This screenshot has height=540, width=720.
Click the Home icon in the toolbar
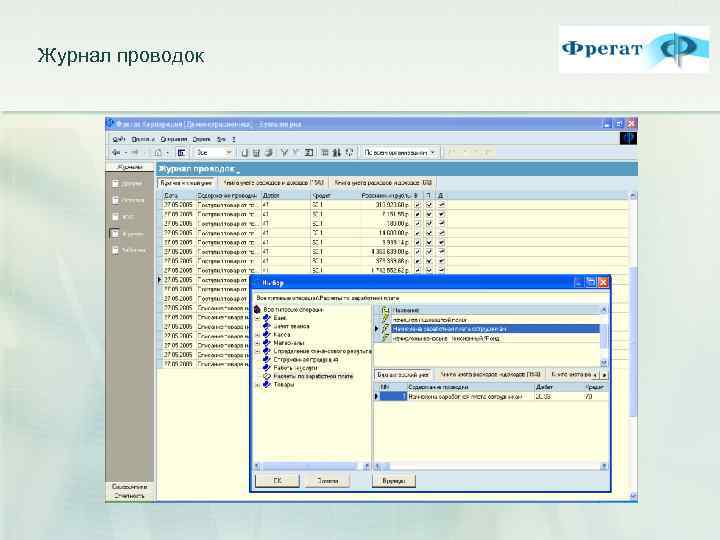pos(158,152)
